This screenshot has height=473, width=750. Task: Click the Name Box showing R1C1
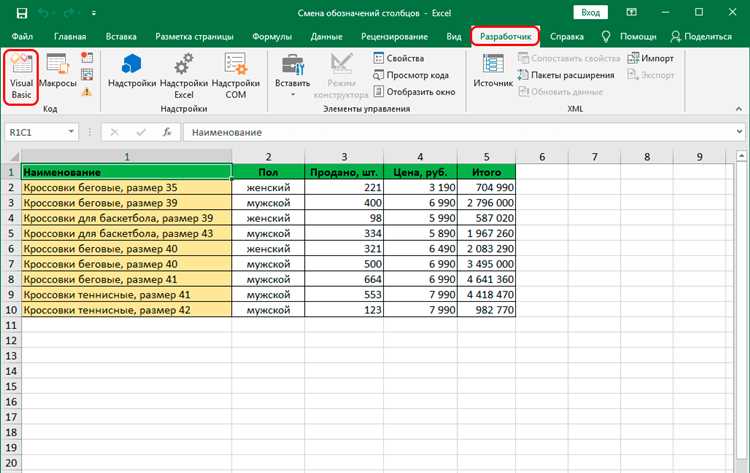[36, 132]
